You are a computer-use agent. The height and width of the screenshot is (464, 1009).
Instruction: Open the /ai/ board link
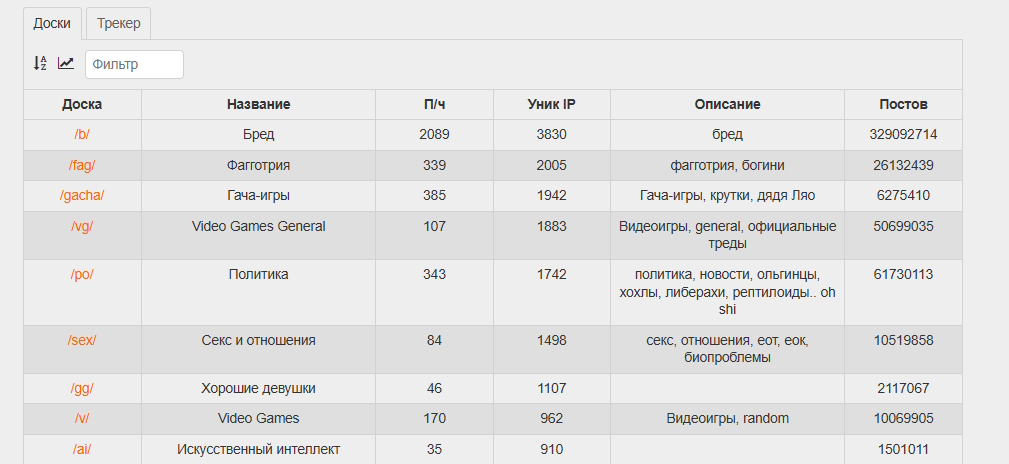(x=82, y=449)
